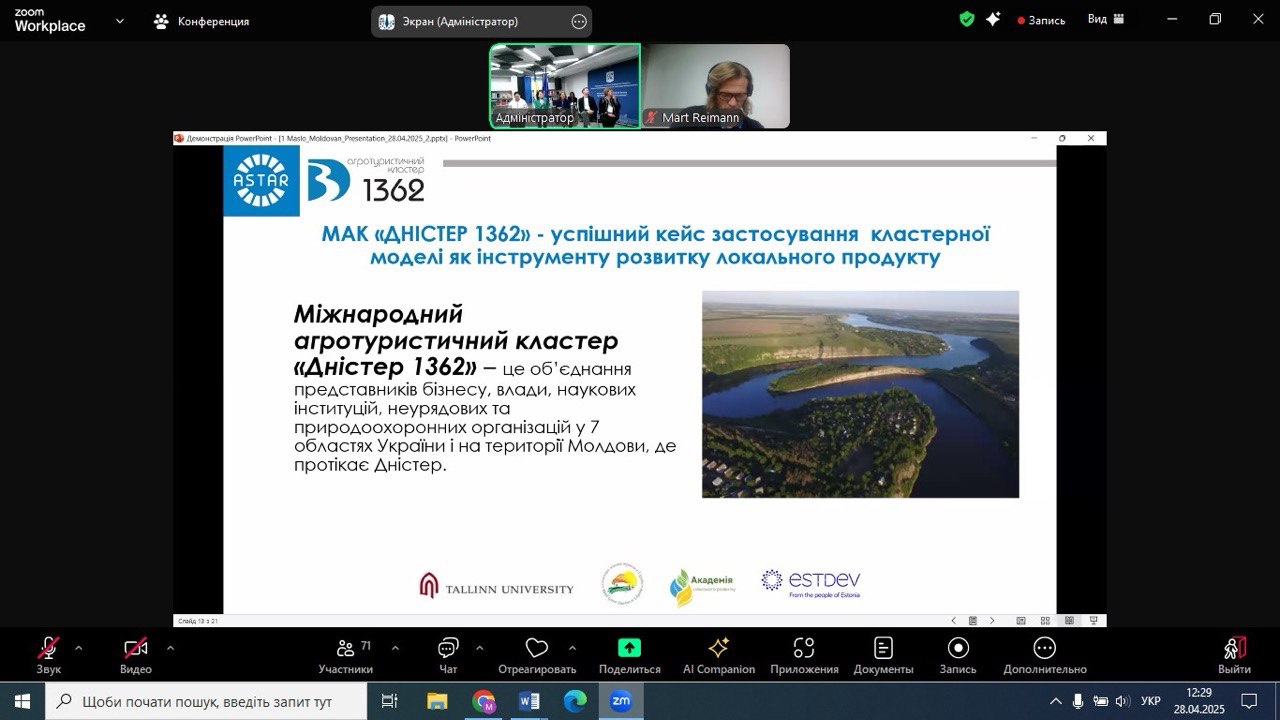Open the screen share options ellipsis
The width and height of the screenshot is (1280, 720).
pyautogui.click(x=579, y=21)
